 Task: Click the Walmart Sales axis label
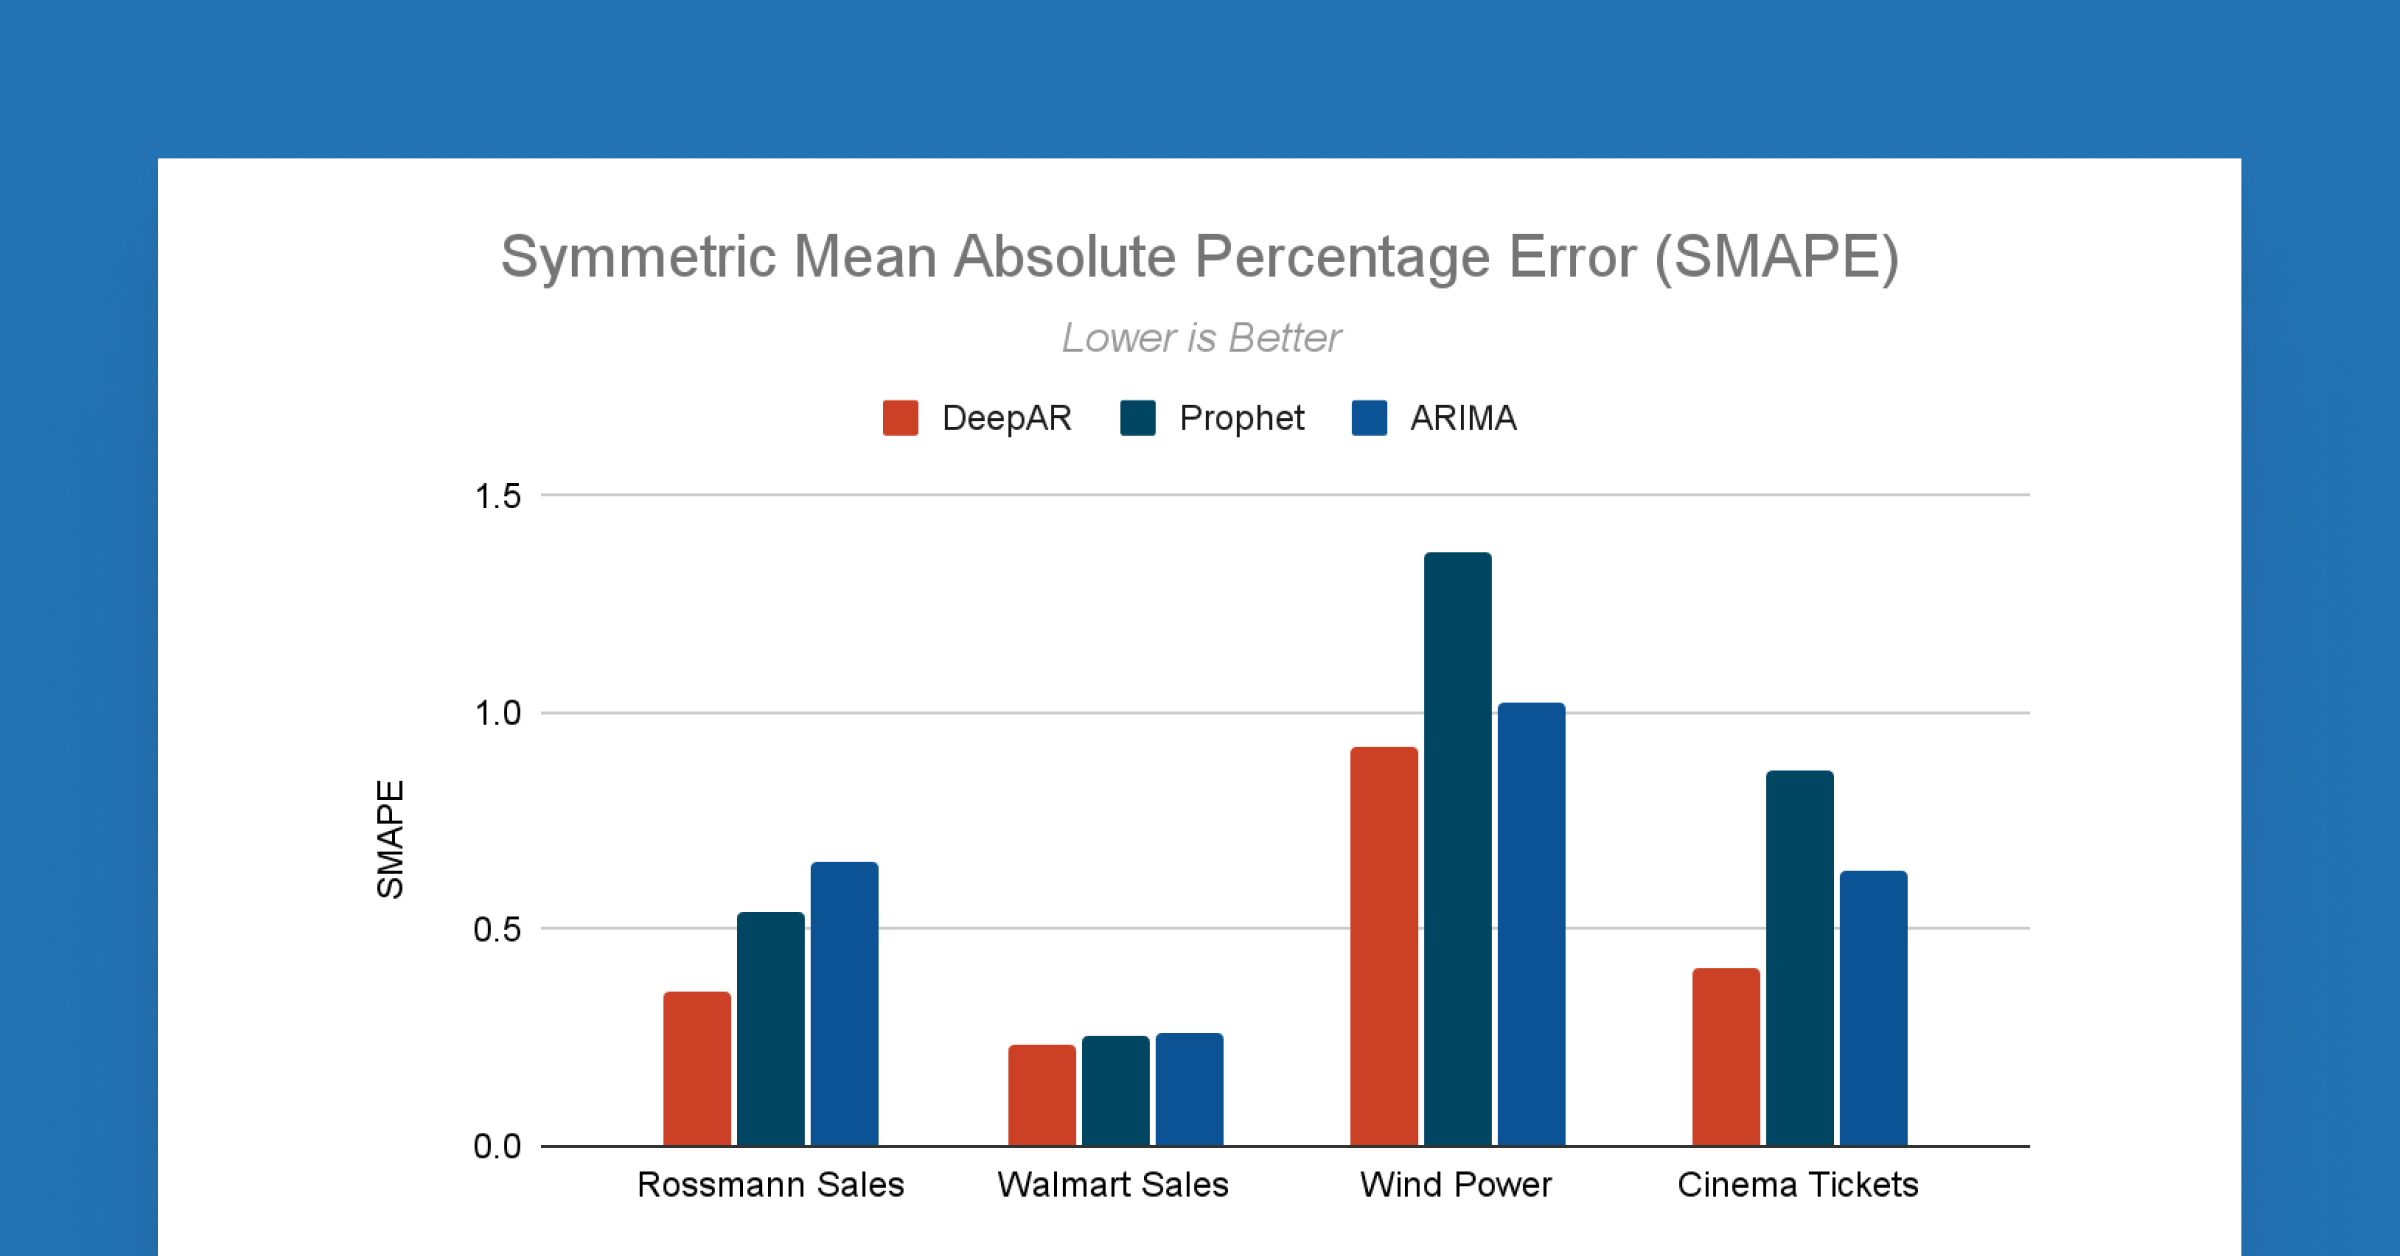pyautogui.click(x=1112, y=1185)
